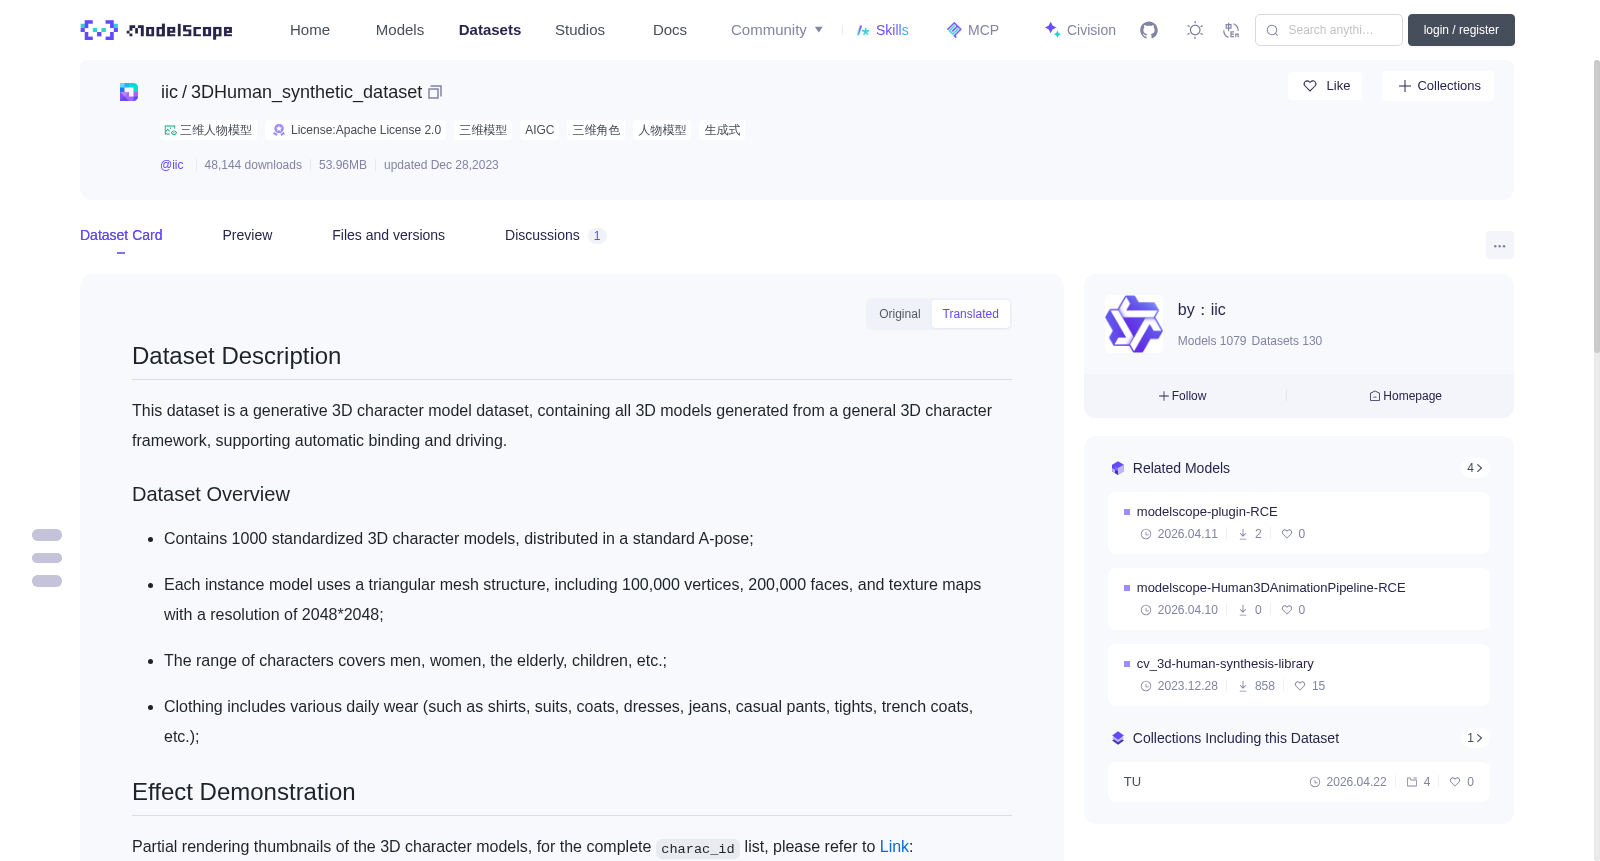The image size is (1600, 861).
Task: Open the charac_id list Link
Action: coord(894,846)
